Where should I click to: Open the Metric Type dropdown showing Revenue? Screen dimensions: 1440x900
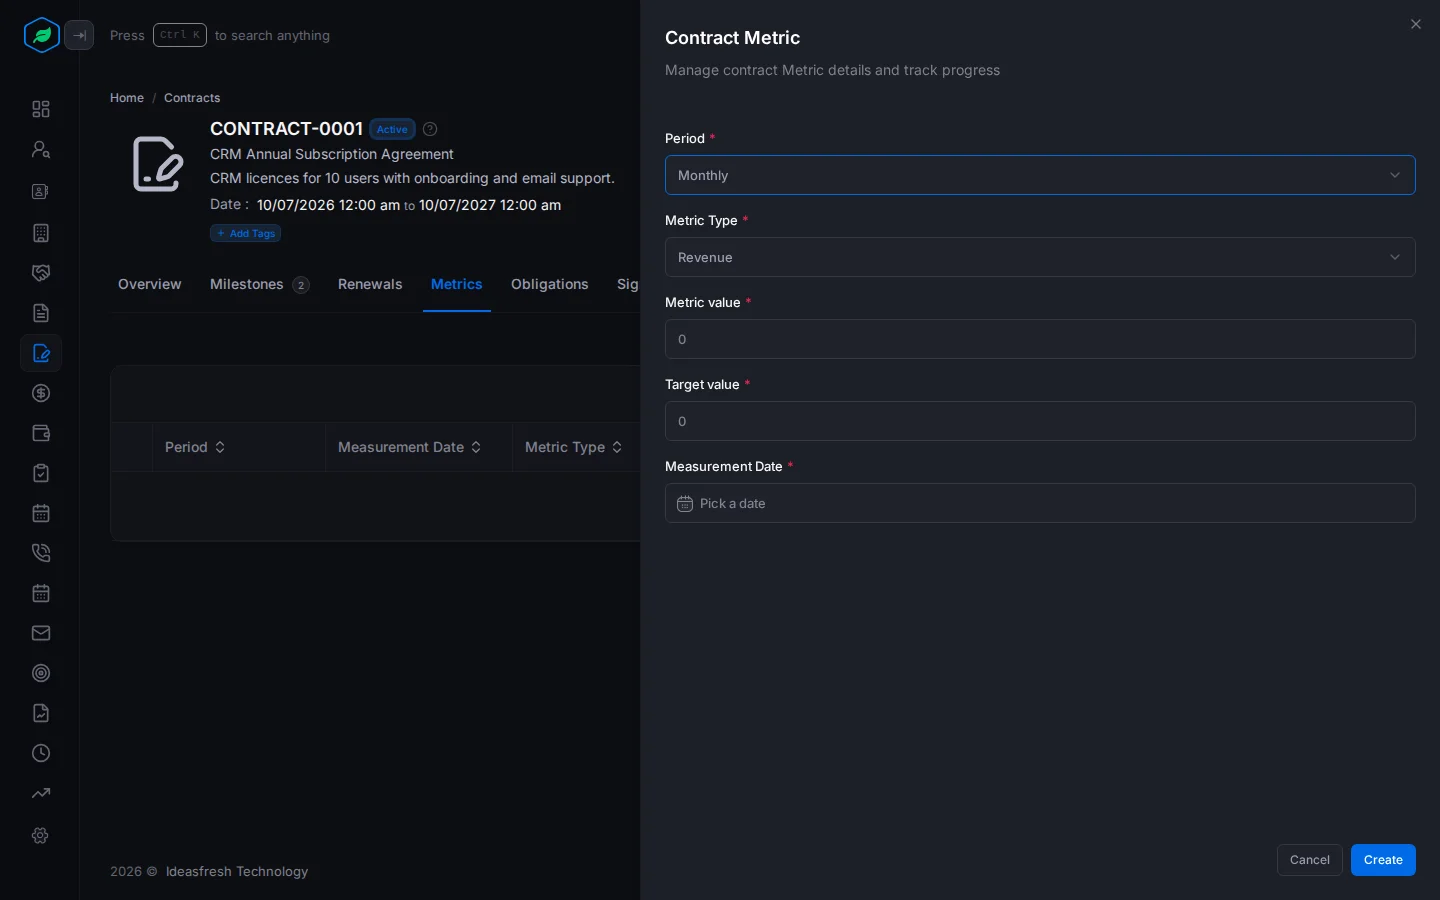point(1040,257)
